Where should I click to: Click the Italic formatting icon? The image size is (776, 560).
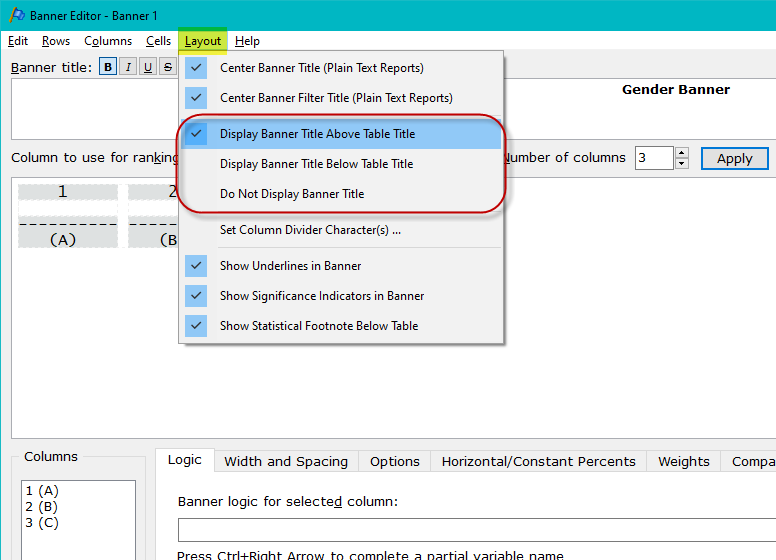[x=128, y=67]
